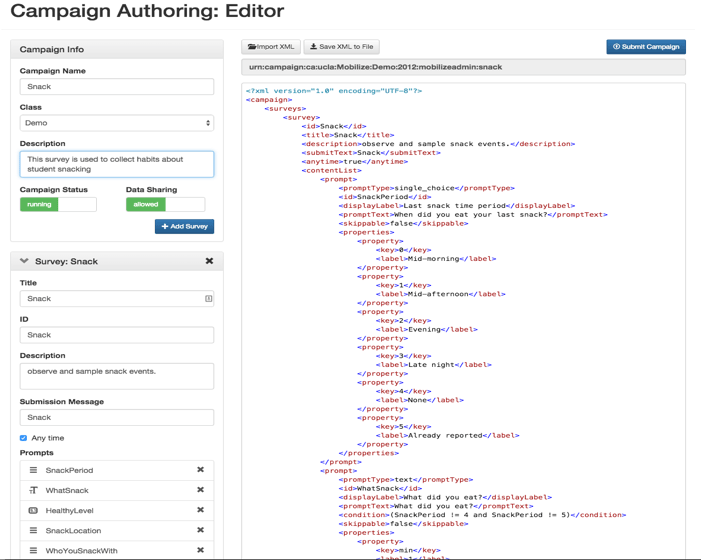Add a new survey

184,227
